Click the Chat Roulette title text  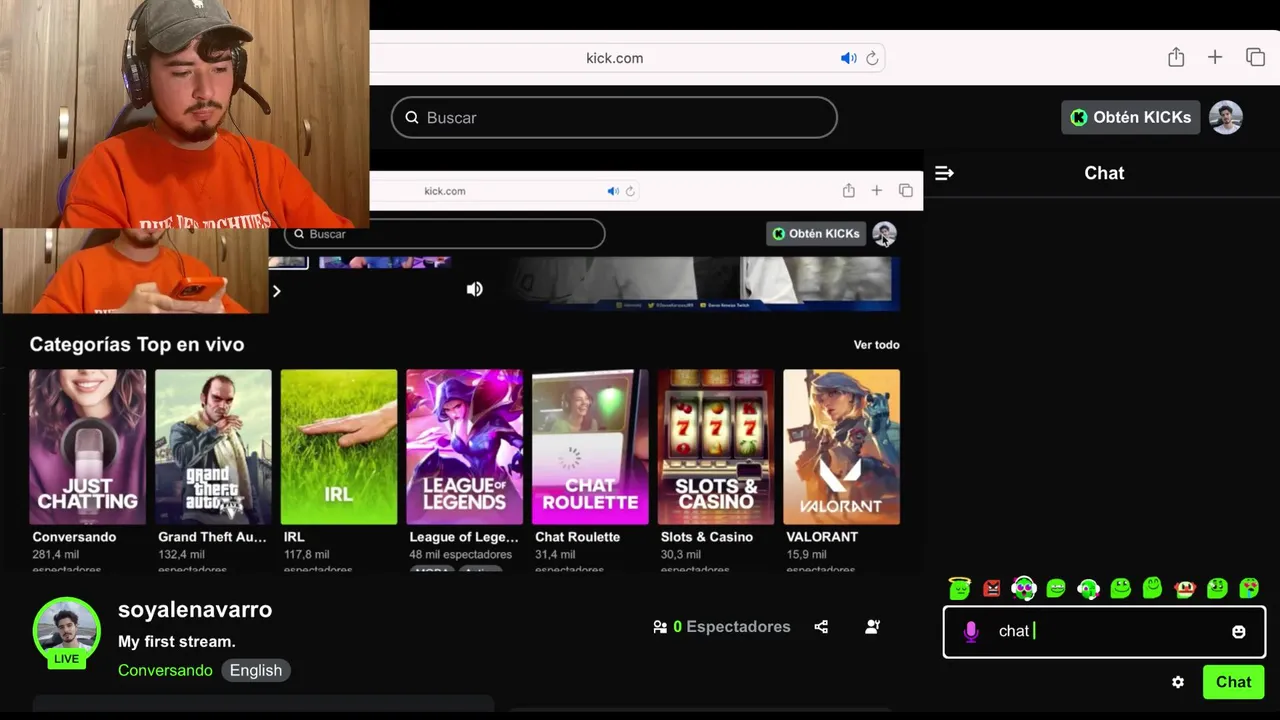(577, 537)
